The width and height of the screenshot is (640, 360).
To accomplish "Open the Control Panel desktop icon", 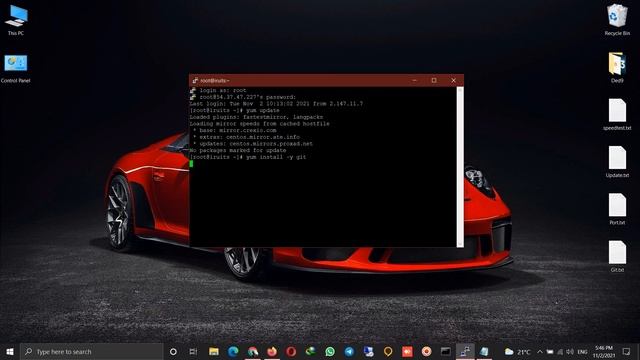I will (x=16, y=68).
